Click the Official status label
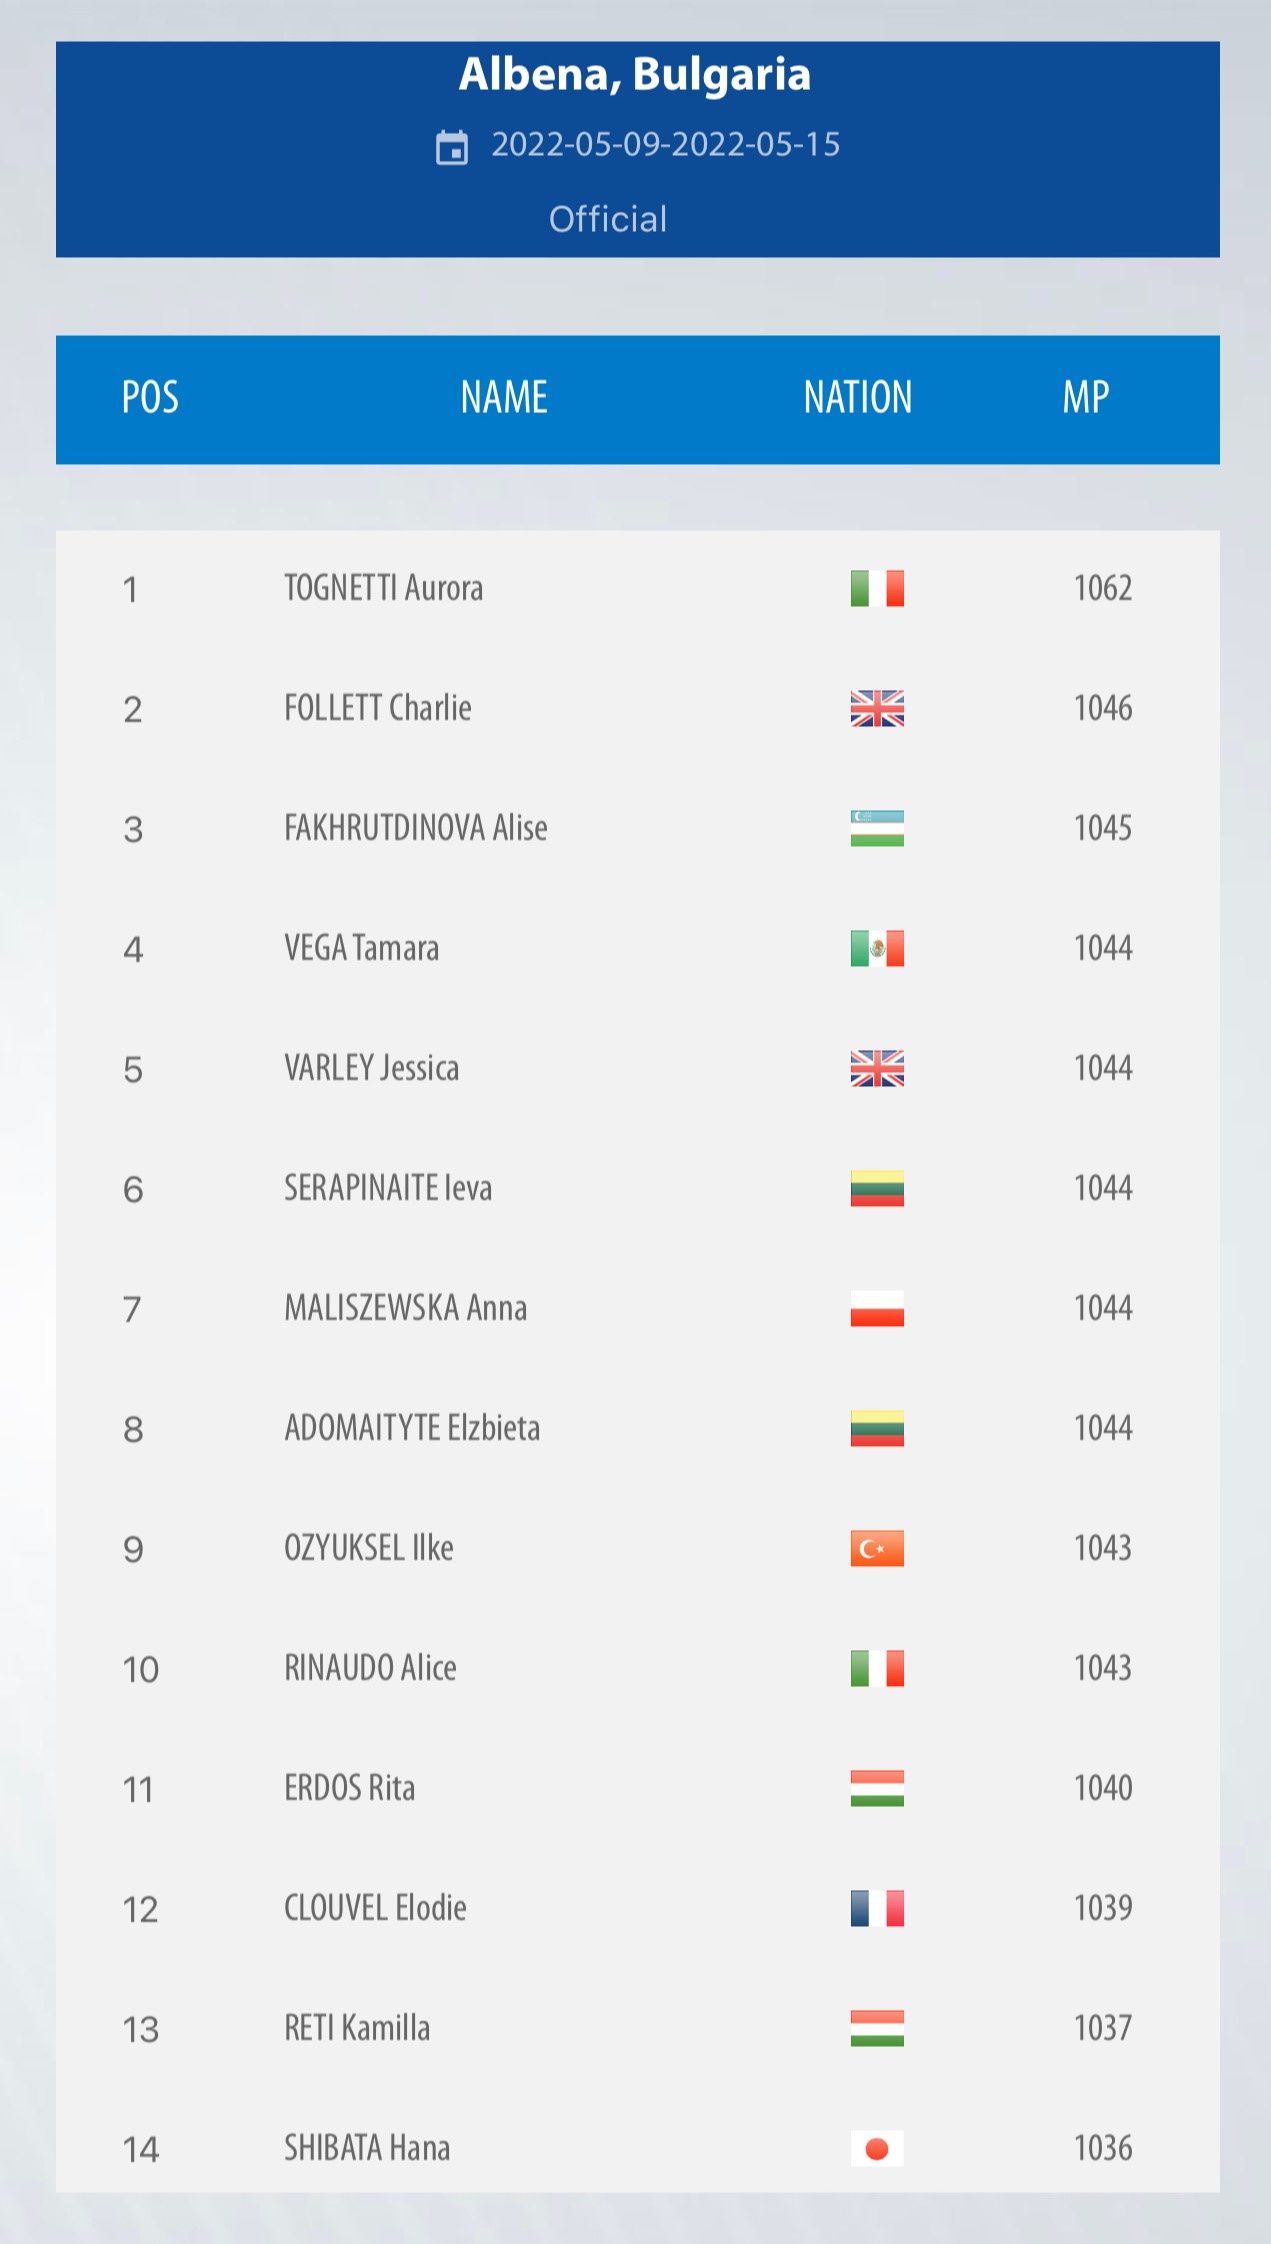This screenshot has width=1271, height=2244. [x=608, y=219]
